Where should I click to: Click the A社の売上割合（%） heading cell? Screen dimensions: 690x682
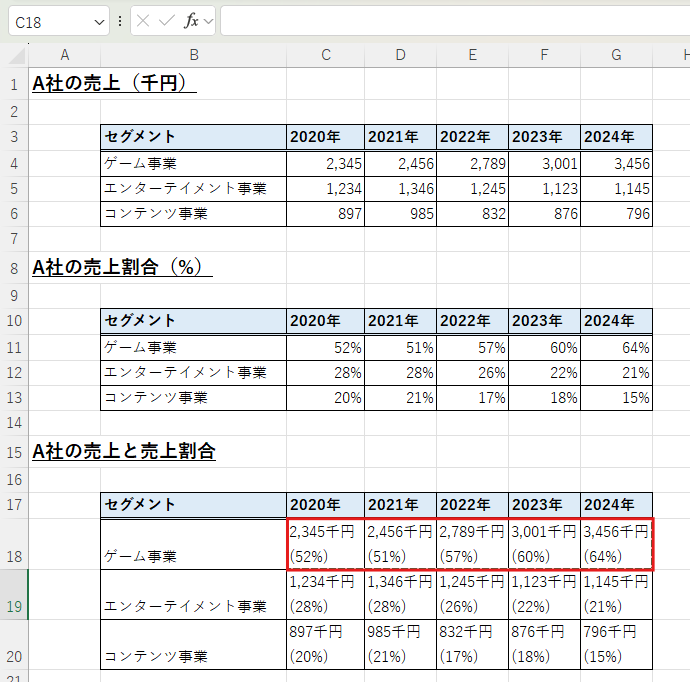[x=120, y=268]
